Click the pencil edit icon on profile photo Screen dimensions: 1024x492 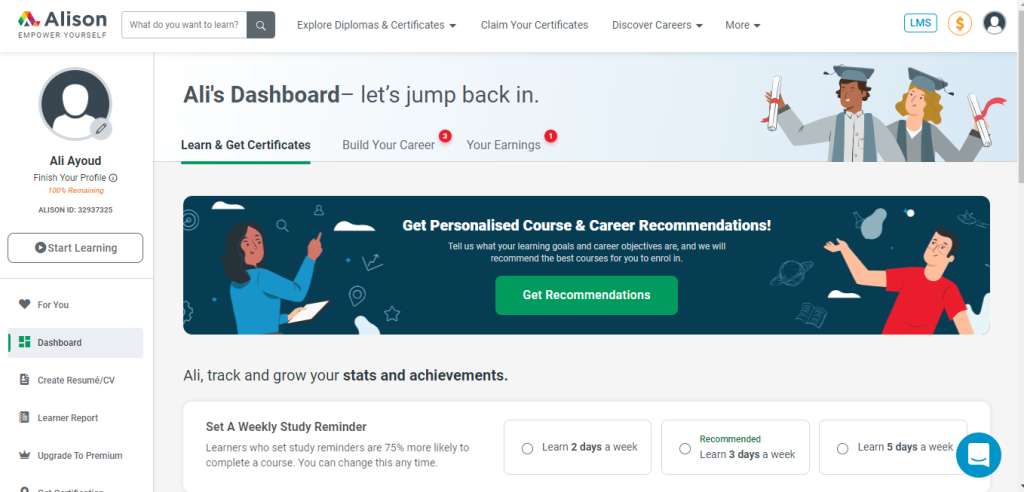coord(101,129)
